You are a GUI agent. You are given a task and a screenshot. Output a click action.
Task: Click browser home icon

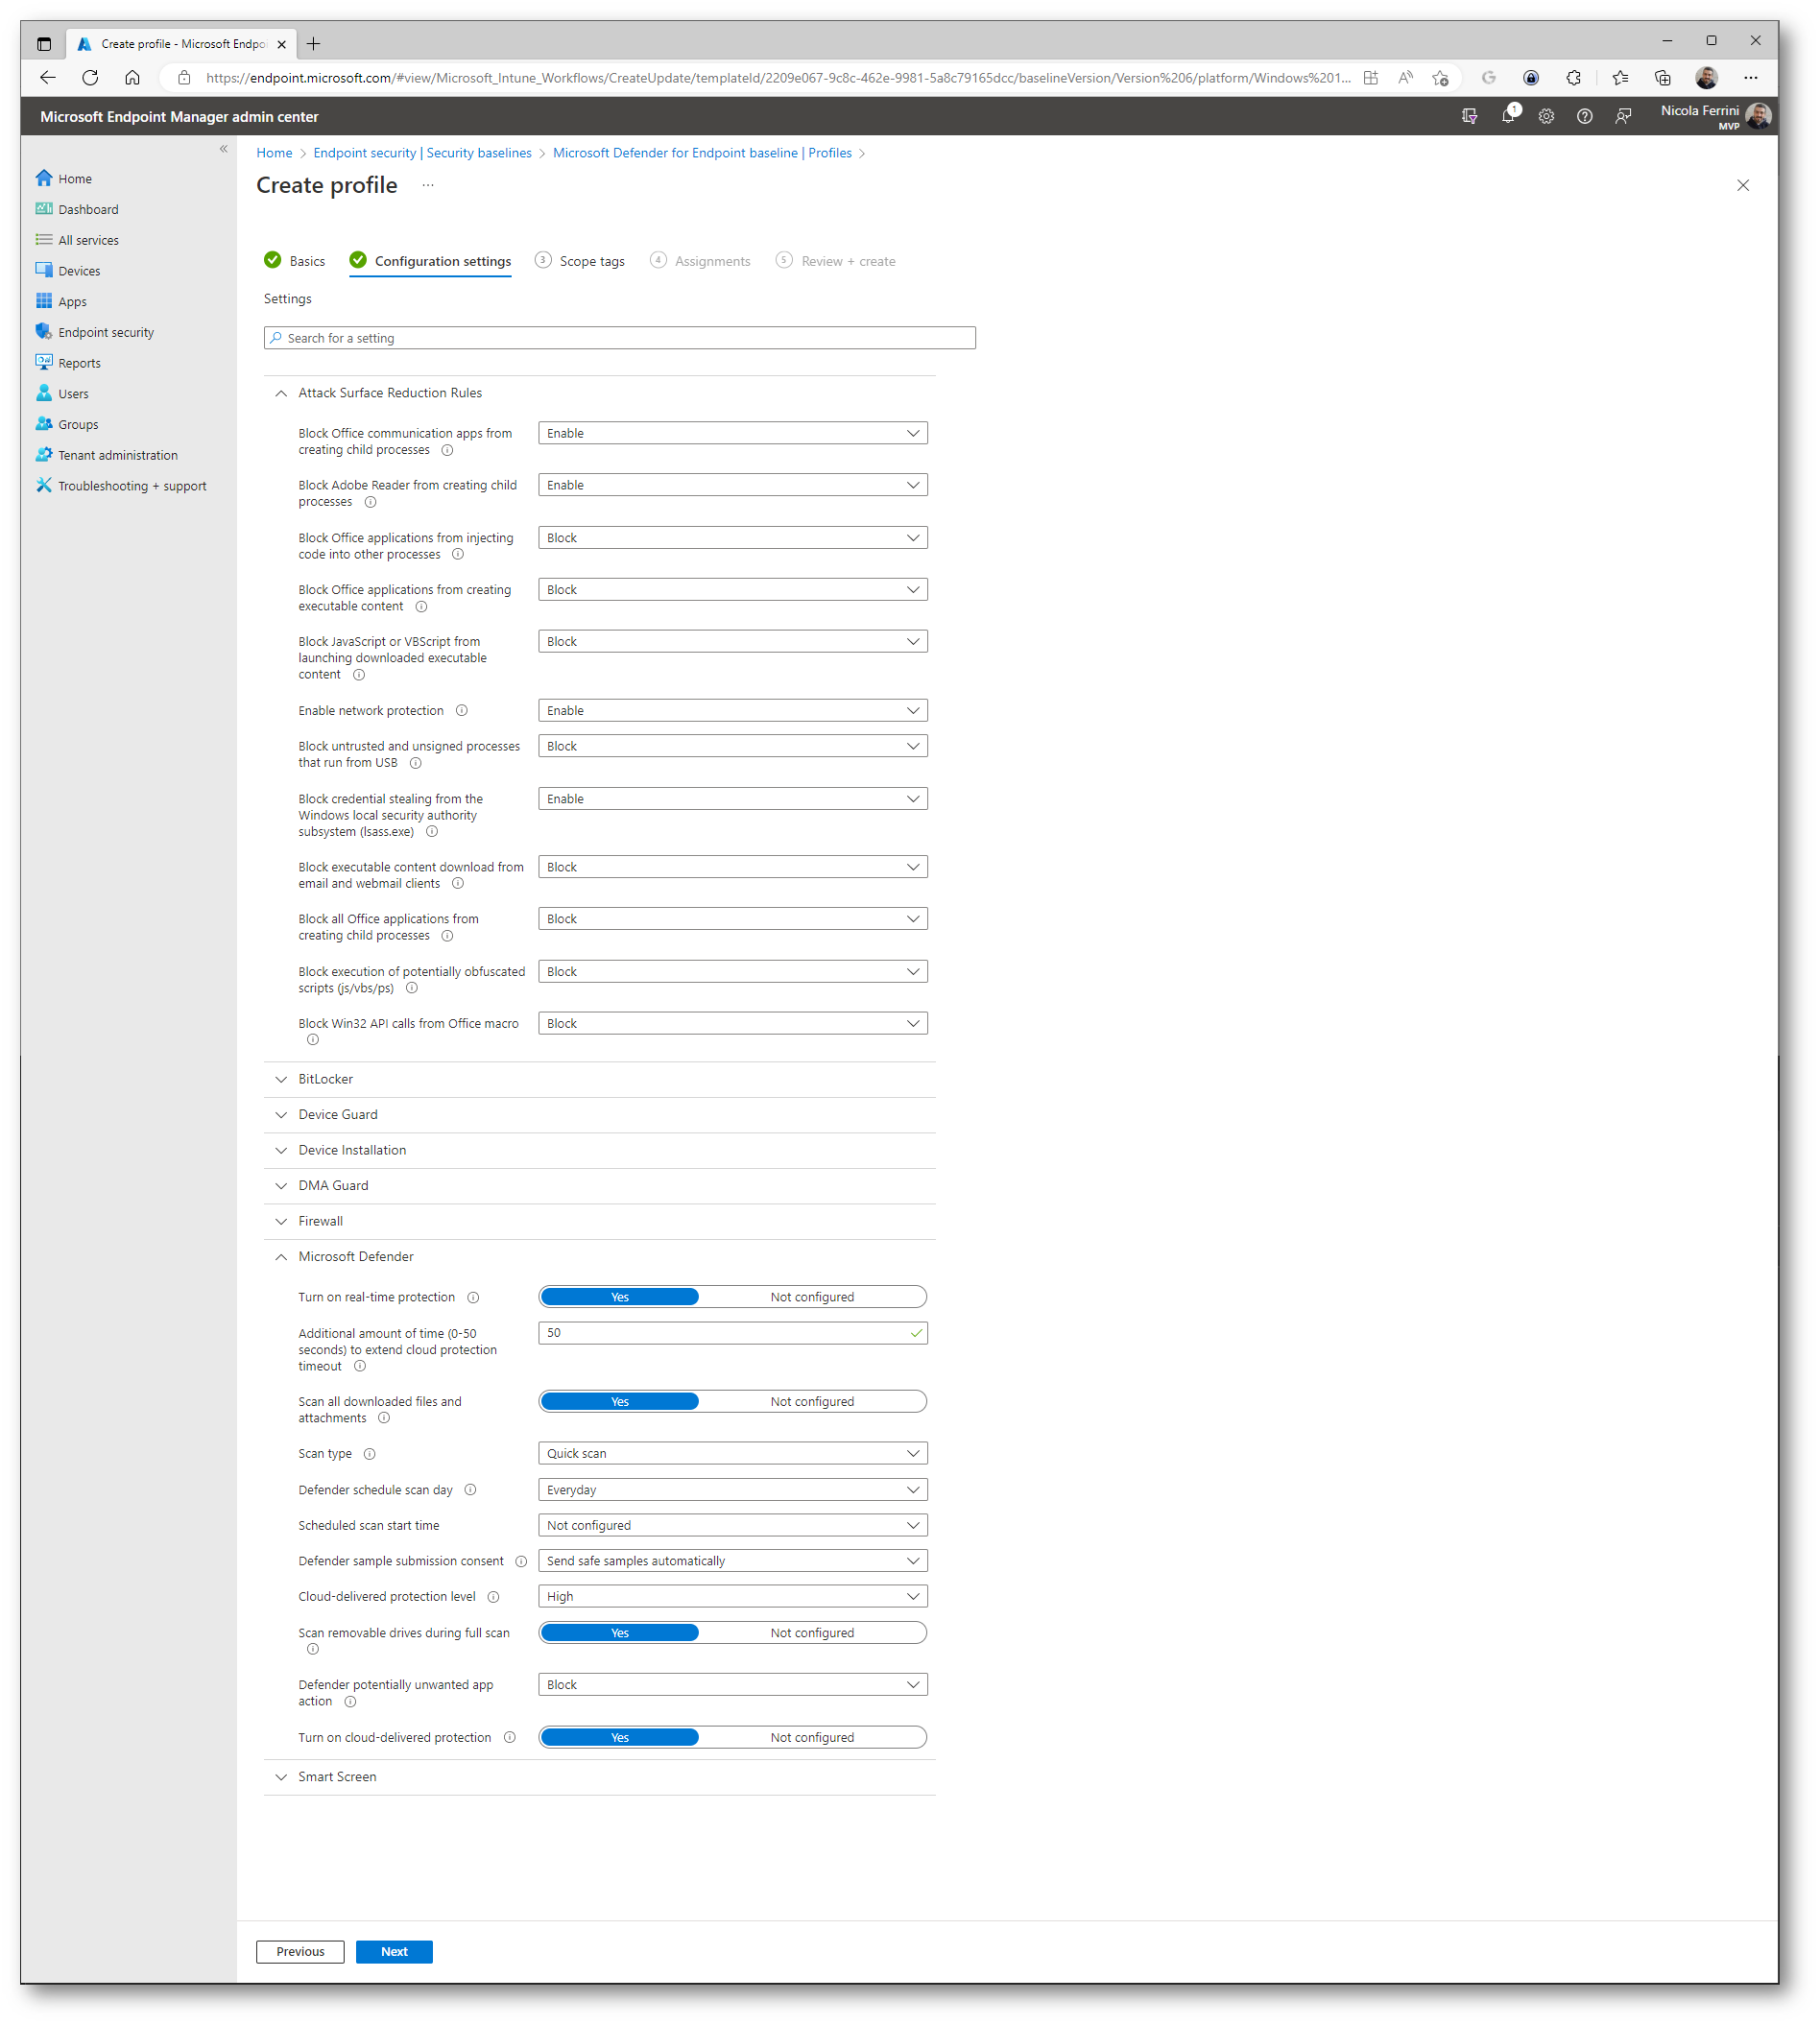coord(132,78)
